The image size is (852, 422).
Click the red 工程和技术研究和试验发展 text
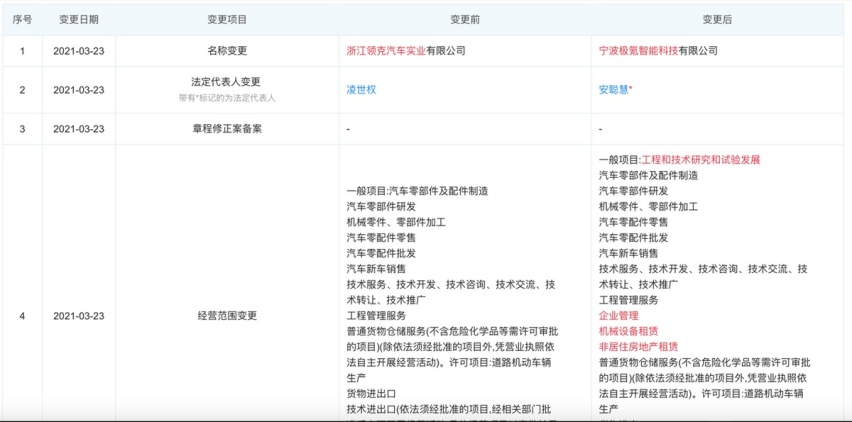(700, 160)
